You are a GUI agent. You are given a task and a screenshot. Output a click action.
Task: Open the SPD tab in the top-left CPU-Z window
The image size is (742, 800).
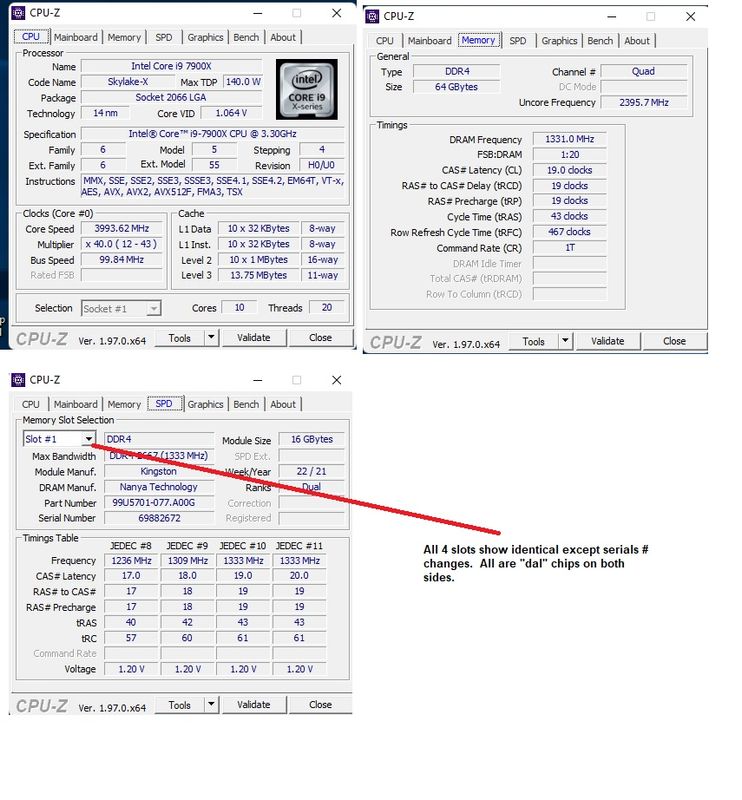164,37
